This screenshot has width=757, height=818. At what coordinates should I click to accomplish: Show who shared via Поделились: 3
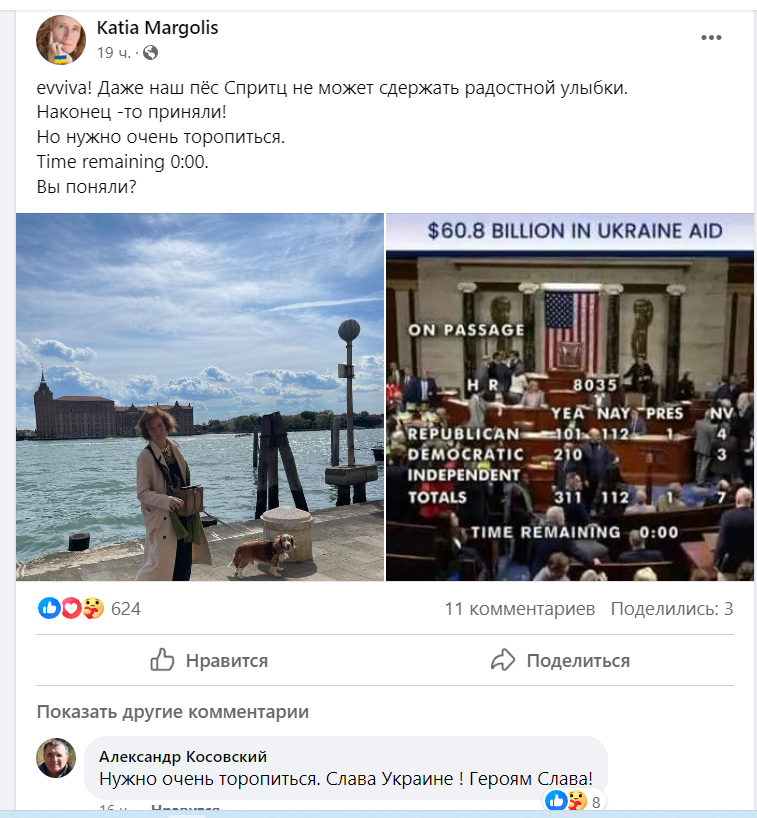672,609
